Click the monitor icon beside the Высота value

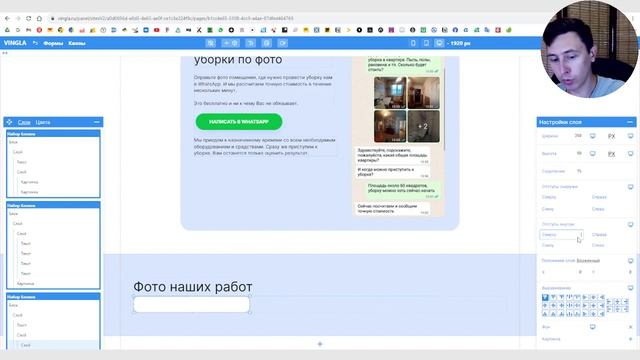click(x=593, y=153)
